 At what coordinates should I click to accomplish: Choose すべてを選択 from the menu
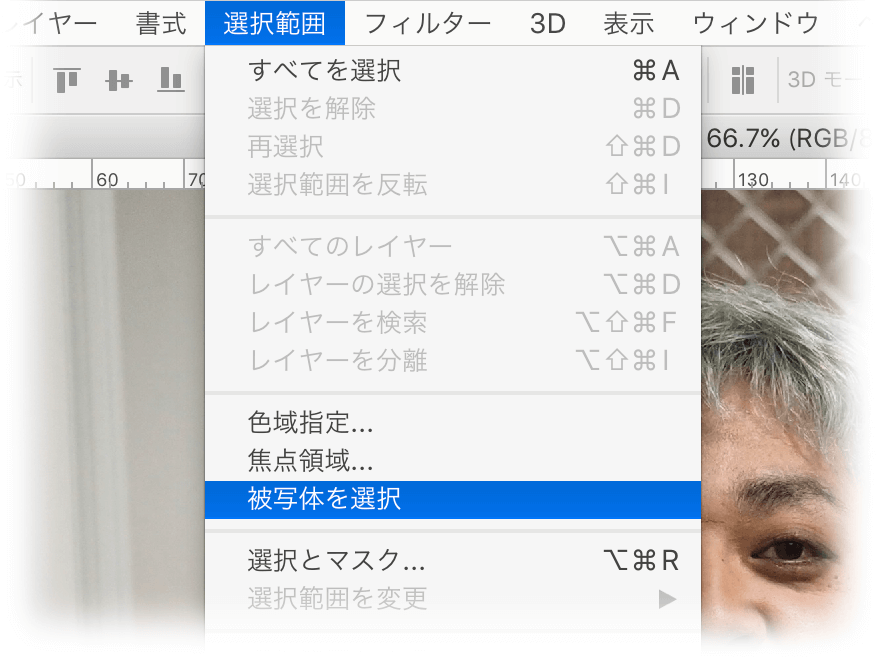pos(453,71)
